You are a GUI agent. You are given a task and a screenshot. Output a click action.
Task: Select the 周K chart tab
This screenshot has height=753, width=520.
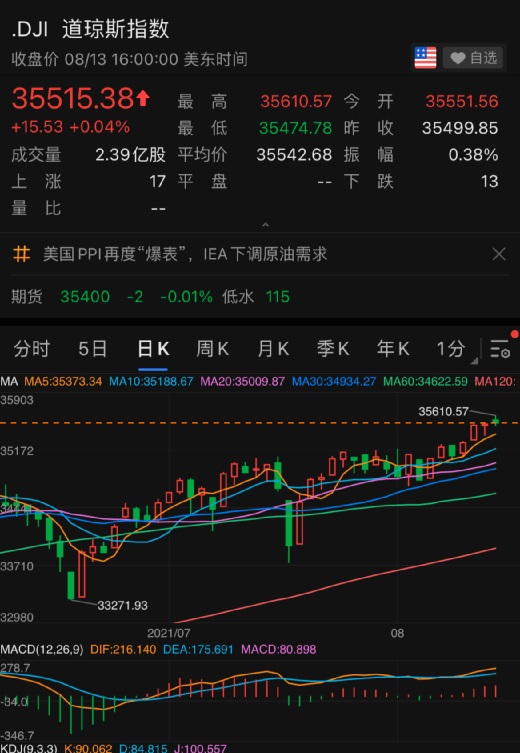tap(212, 349)
